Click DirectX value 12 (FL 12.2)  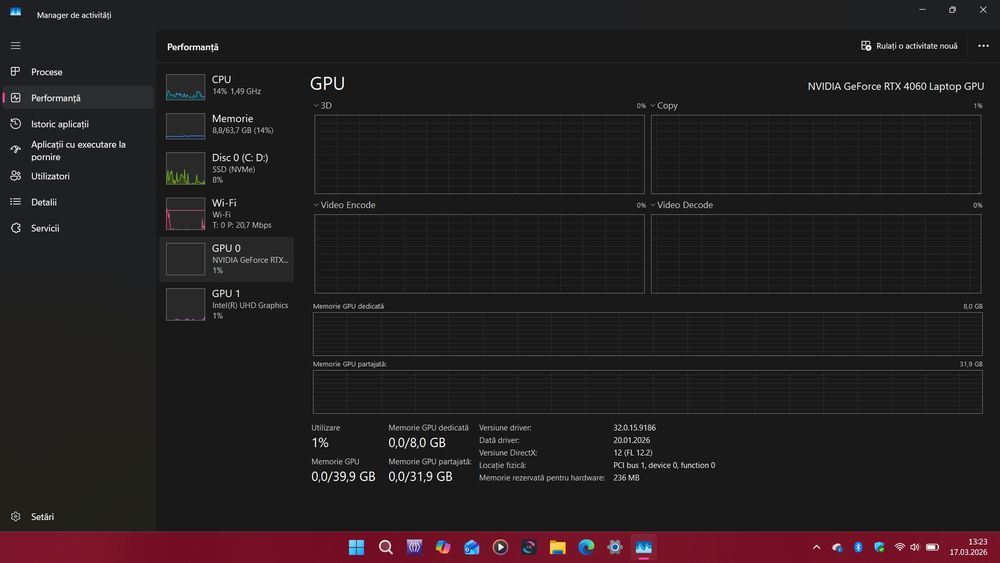tap(633, 453)
